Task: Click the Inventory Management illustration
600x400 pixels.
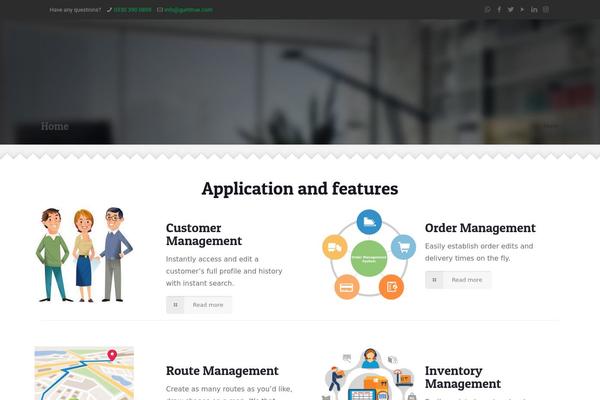Action: click(x=369, y=374)
